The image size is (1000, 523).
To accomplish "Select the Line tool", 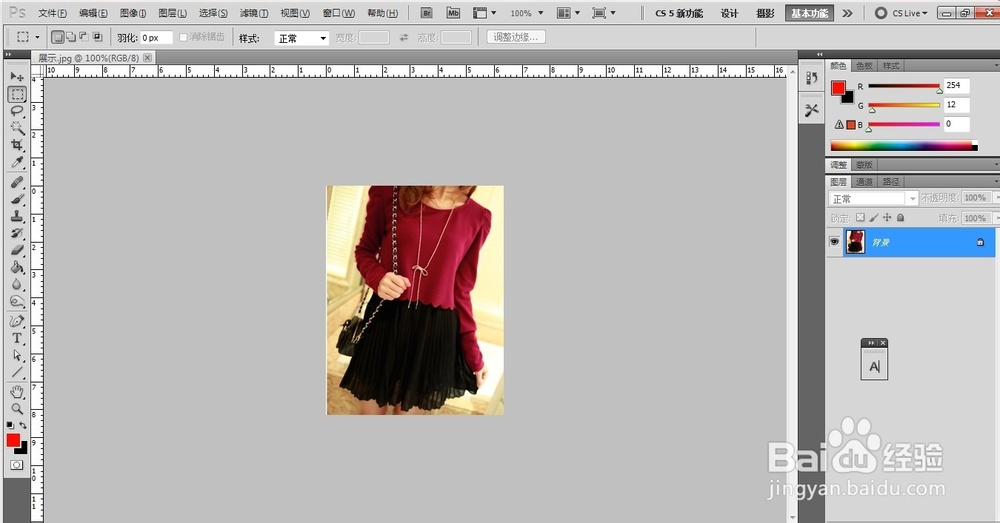I will click(x=17, y=372).
